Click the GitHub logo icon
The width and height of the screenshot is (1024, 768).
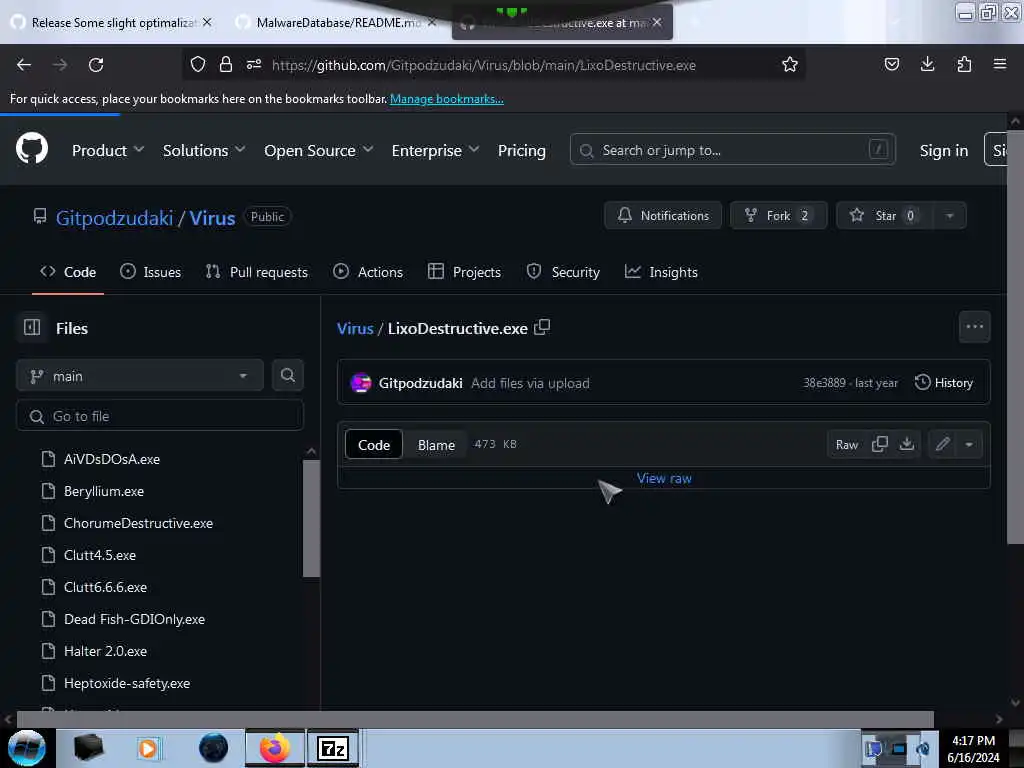[31, 148]
